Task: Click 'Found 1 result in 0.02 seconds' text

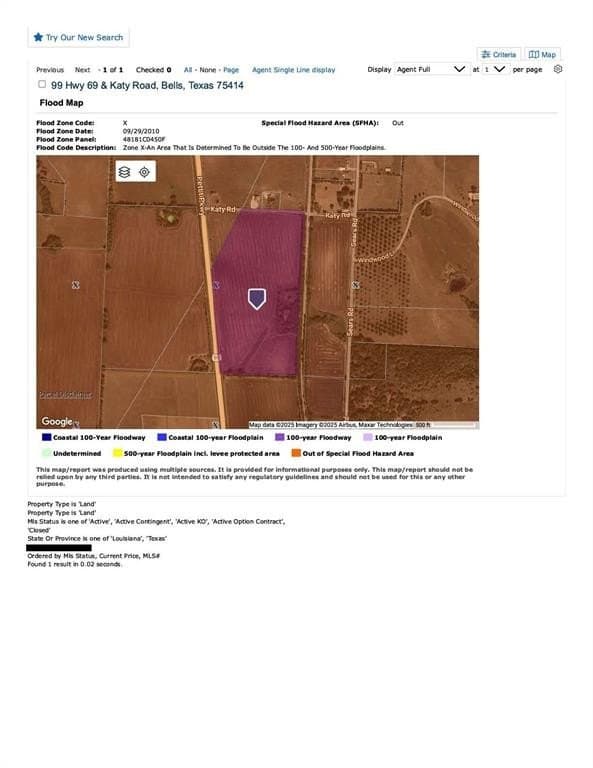Action: click(x=74, y=564)
